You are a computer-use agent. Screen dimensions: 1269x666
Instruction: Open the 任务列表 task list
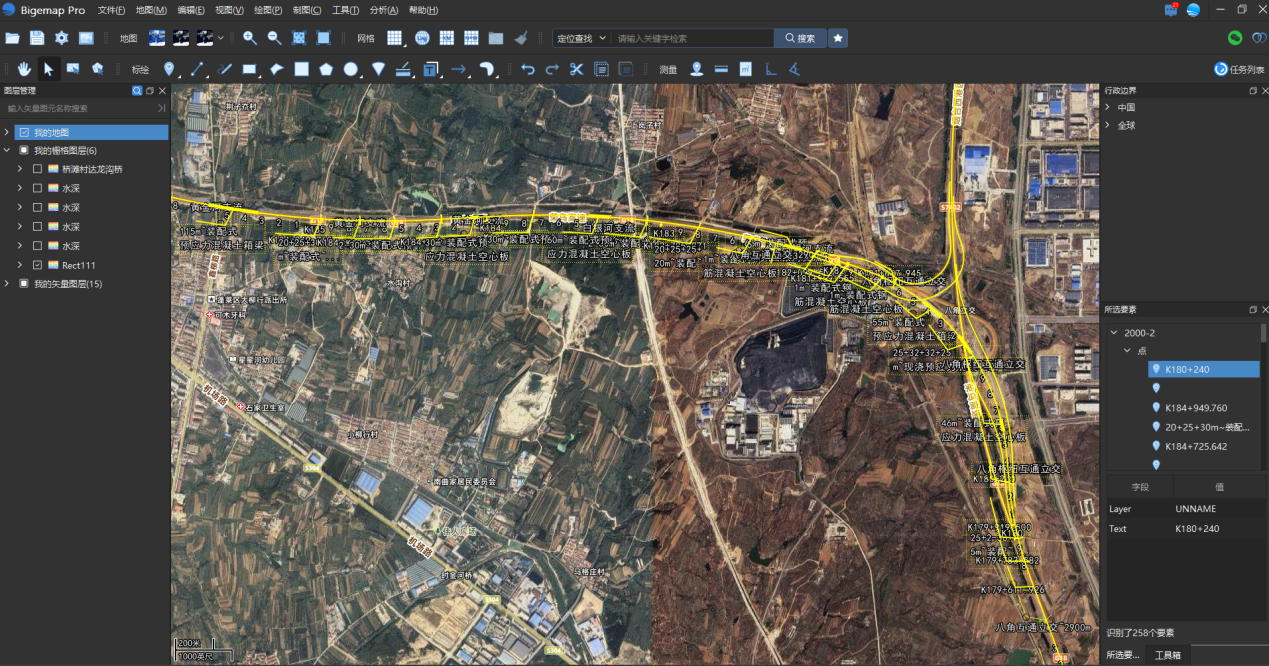pyautogui.click(x=1239, y=69)
